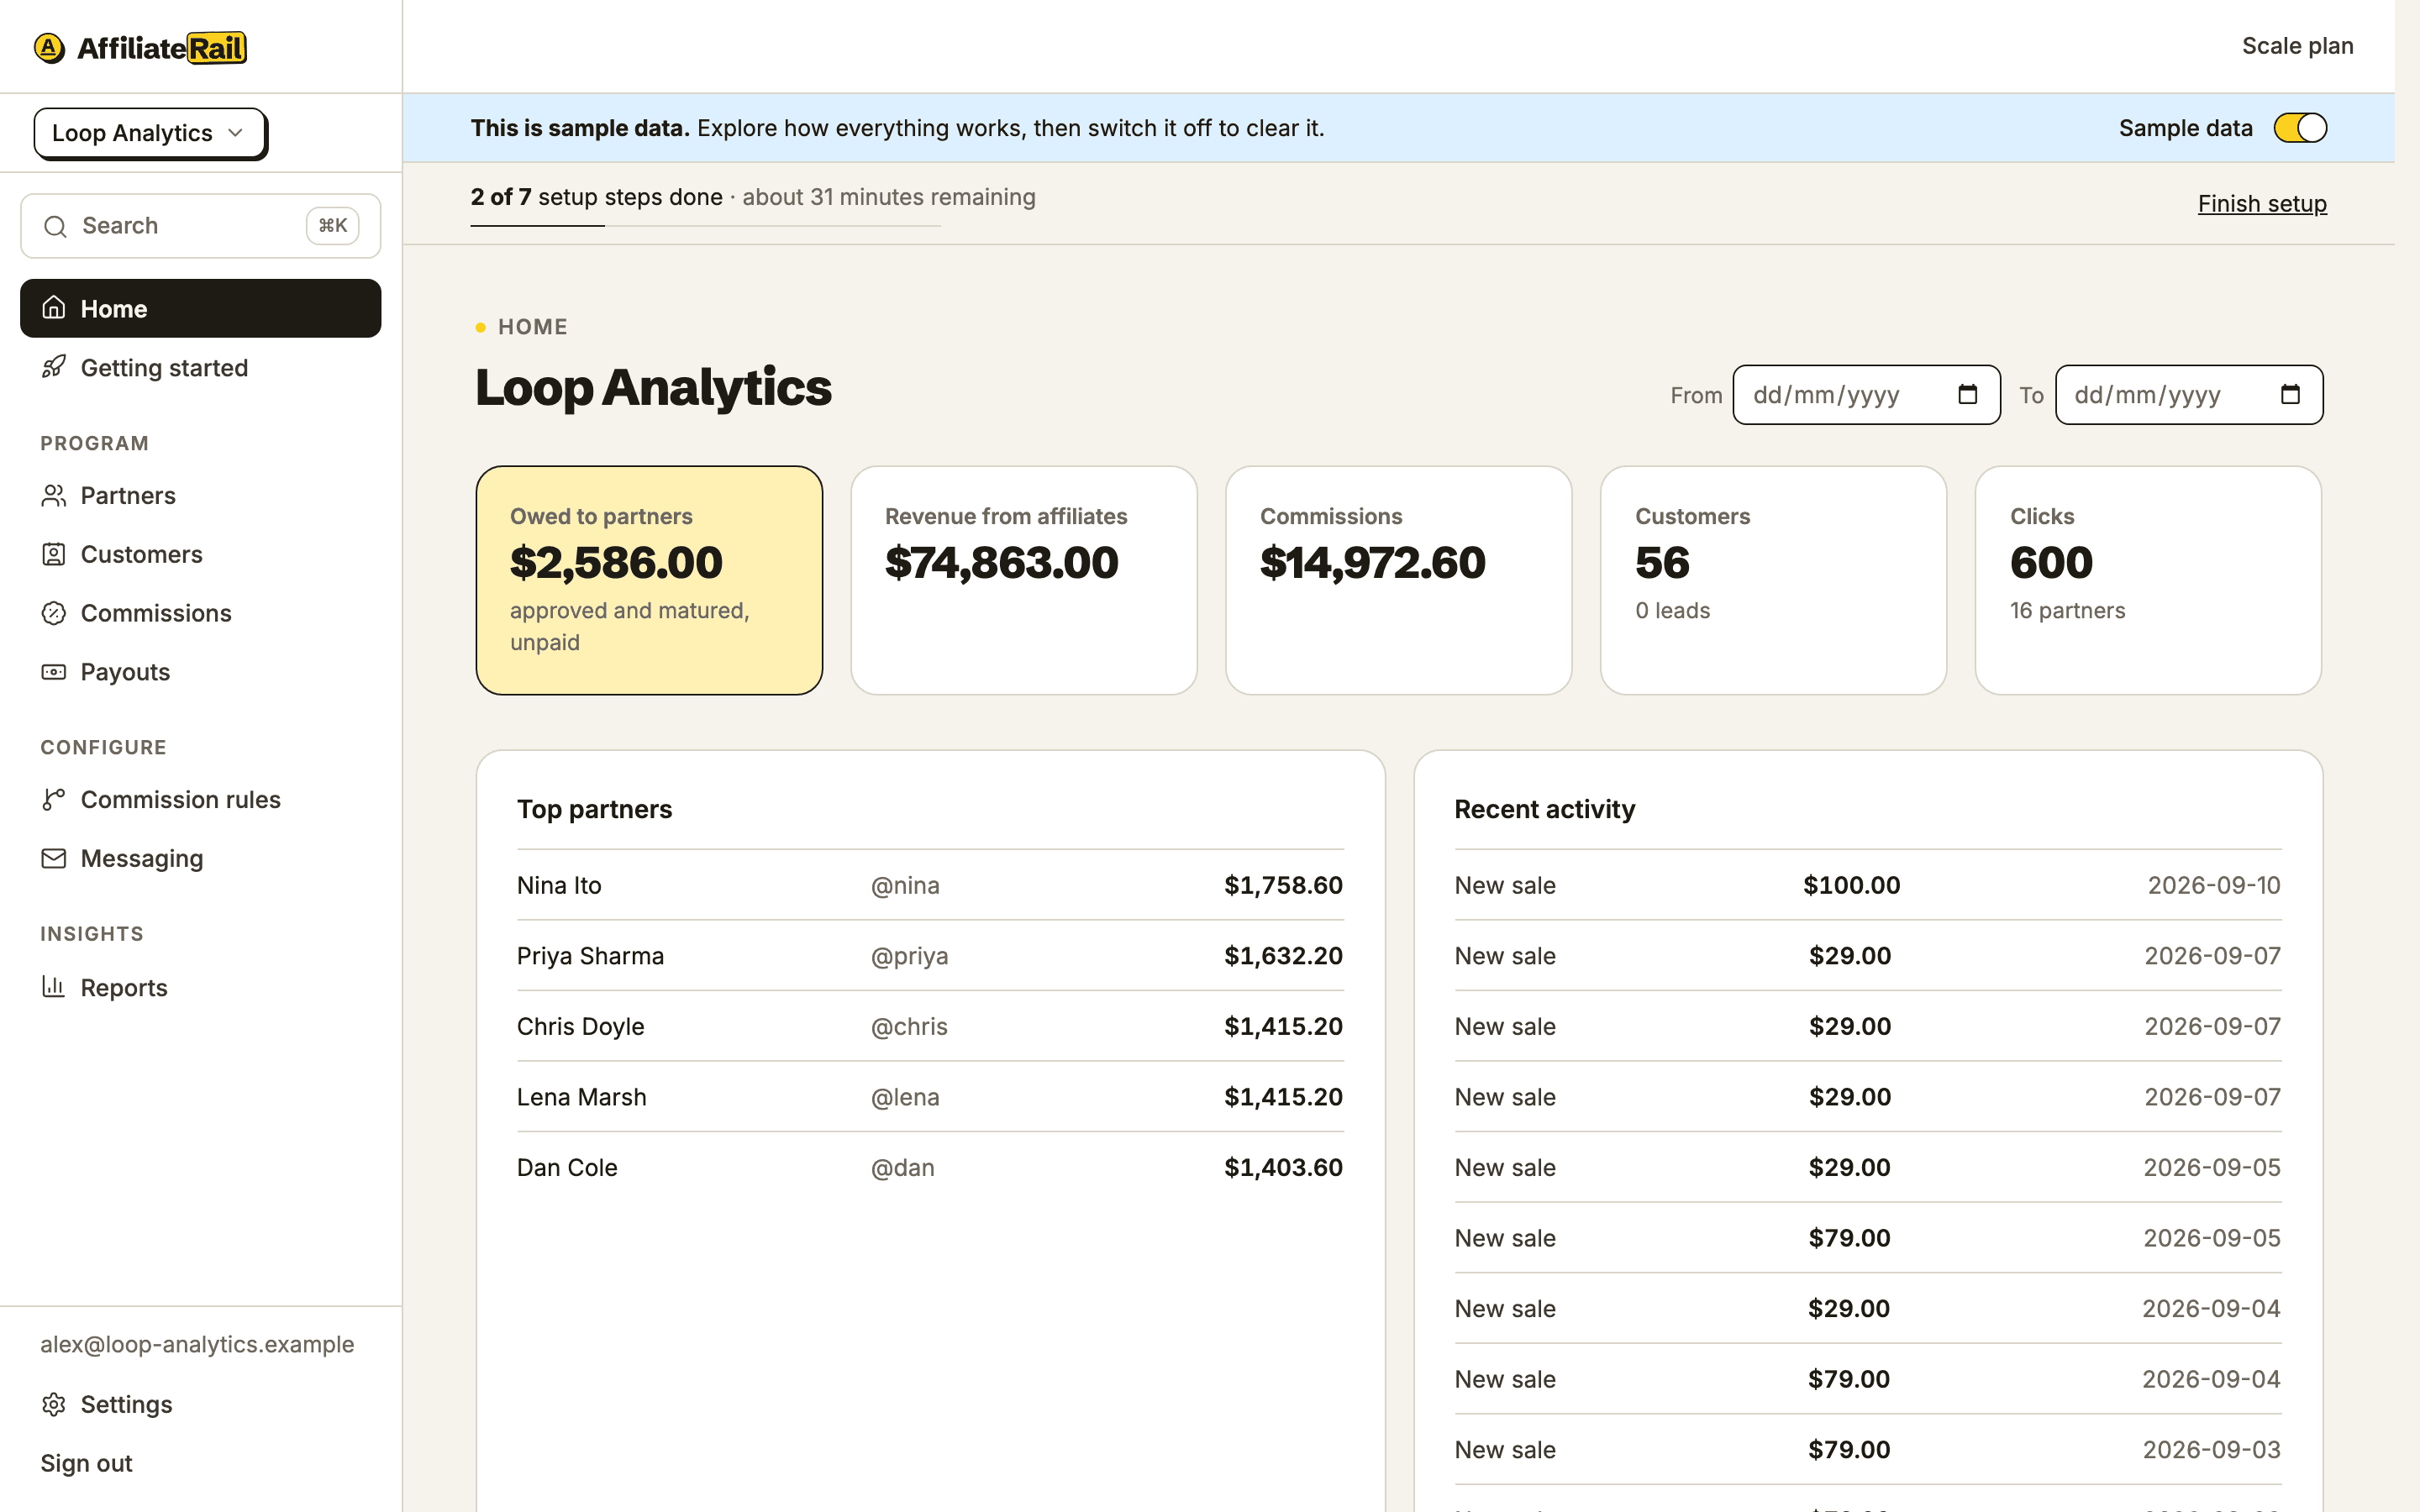Click the Reports bar chart icon
Screen dimensions: 2420x1512
tap(54, 987)
